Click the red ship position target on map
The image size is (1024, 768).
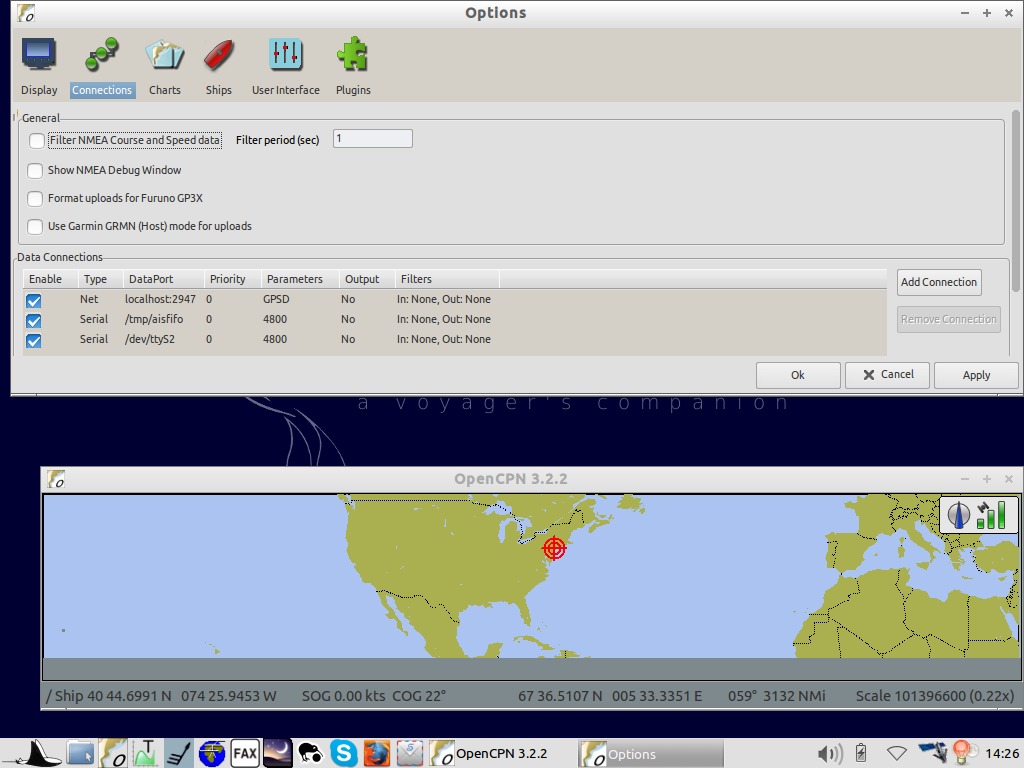[x=554, y=548]
